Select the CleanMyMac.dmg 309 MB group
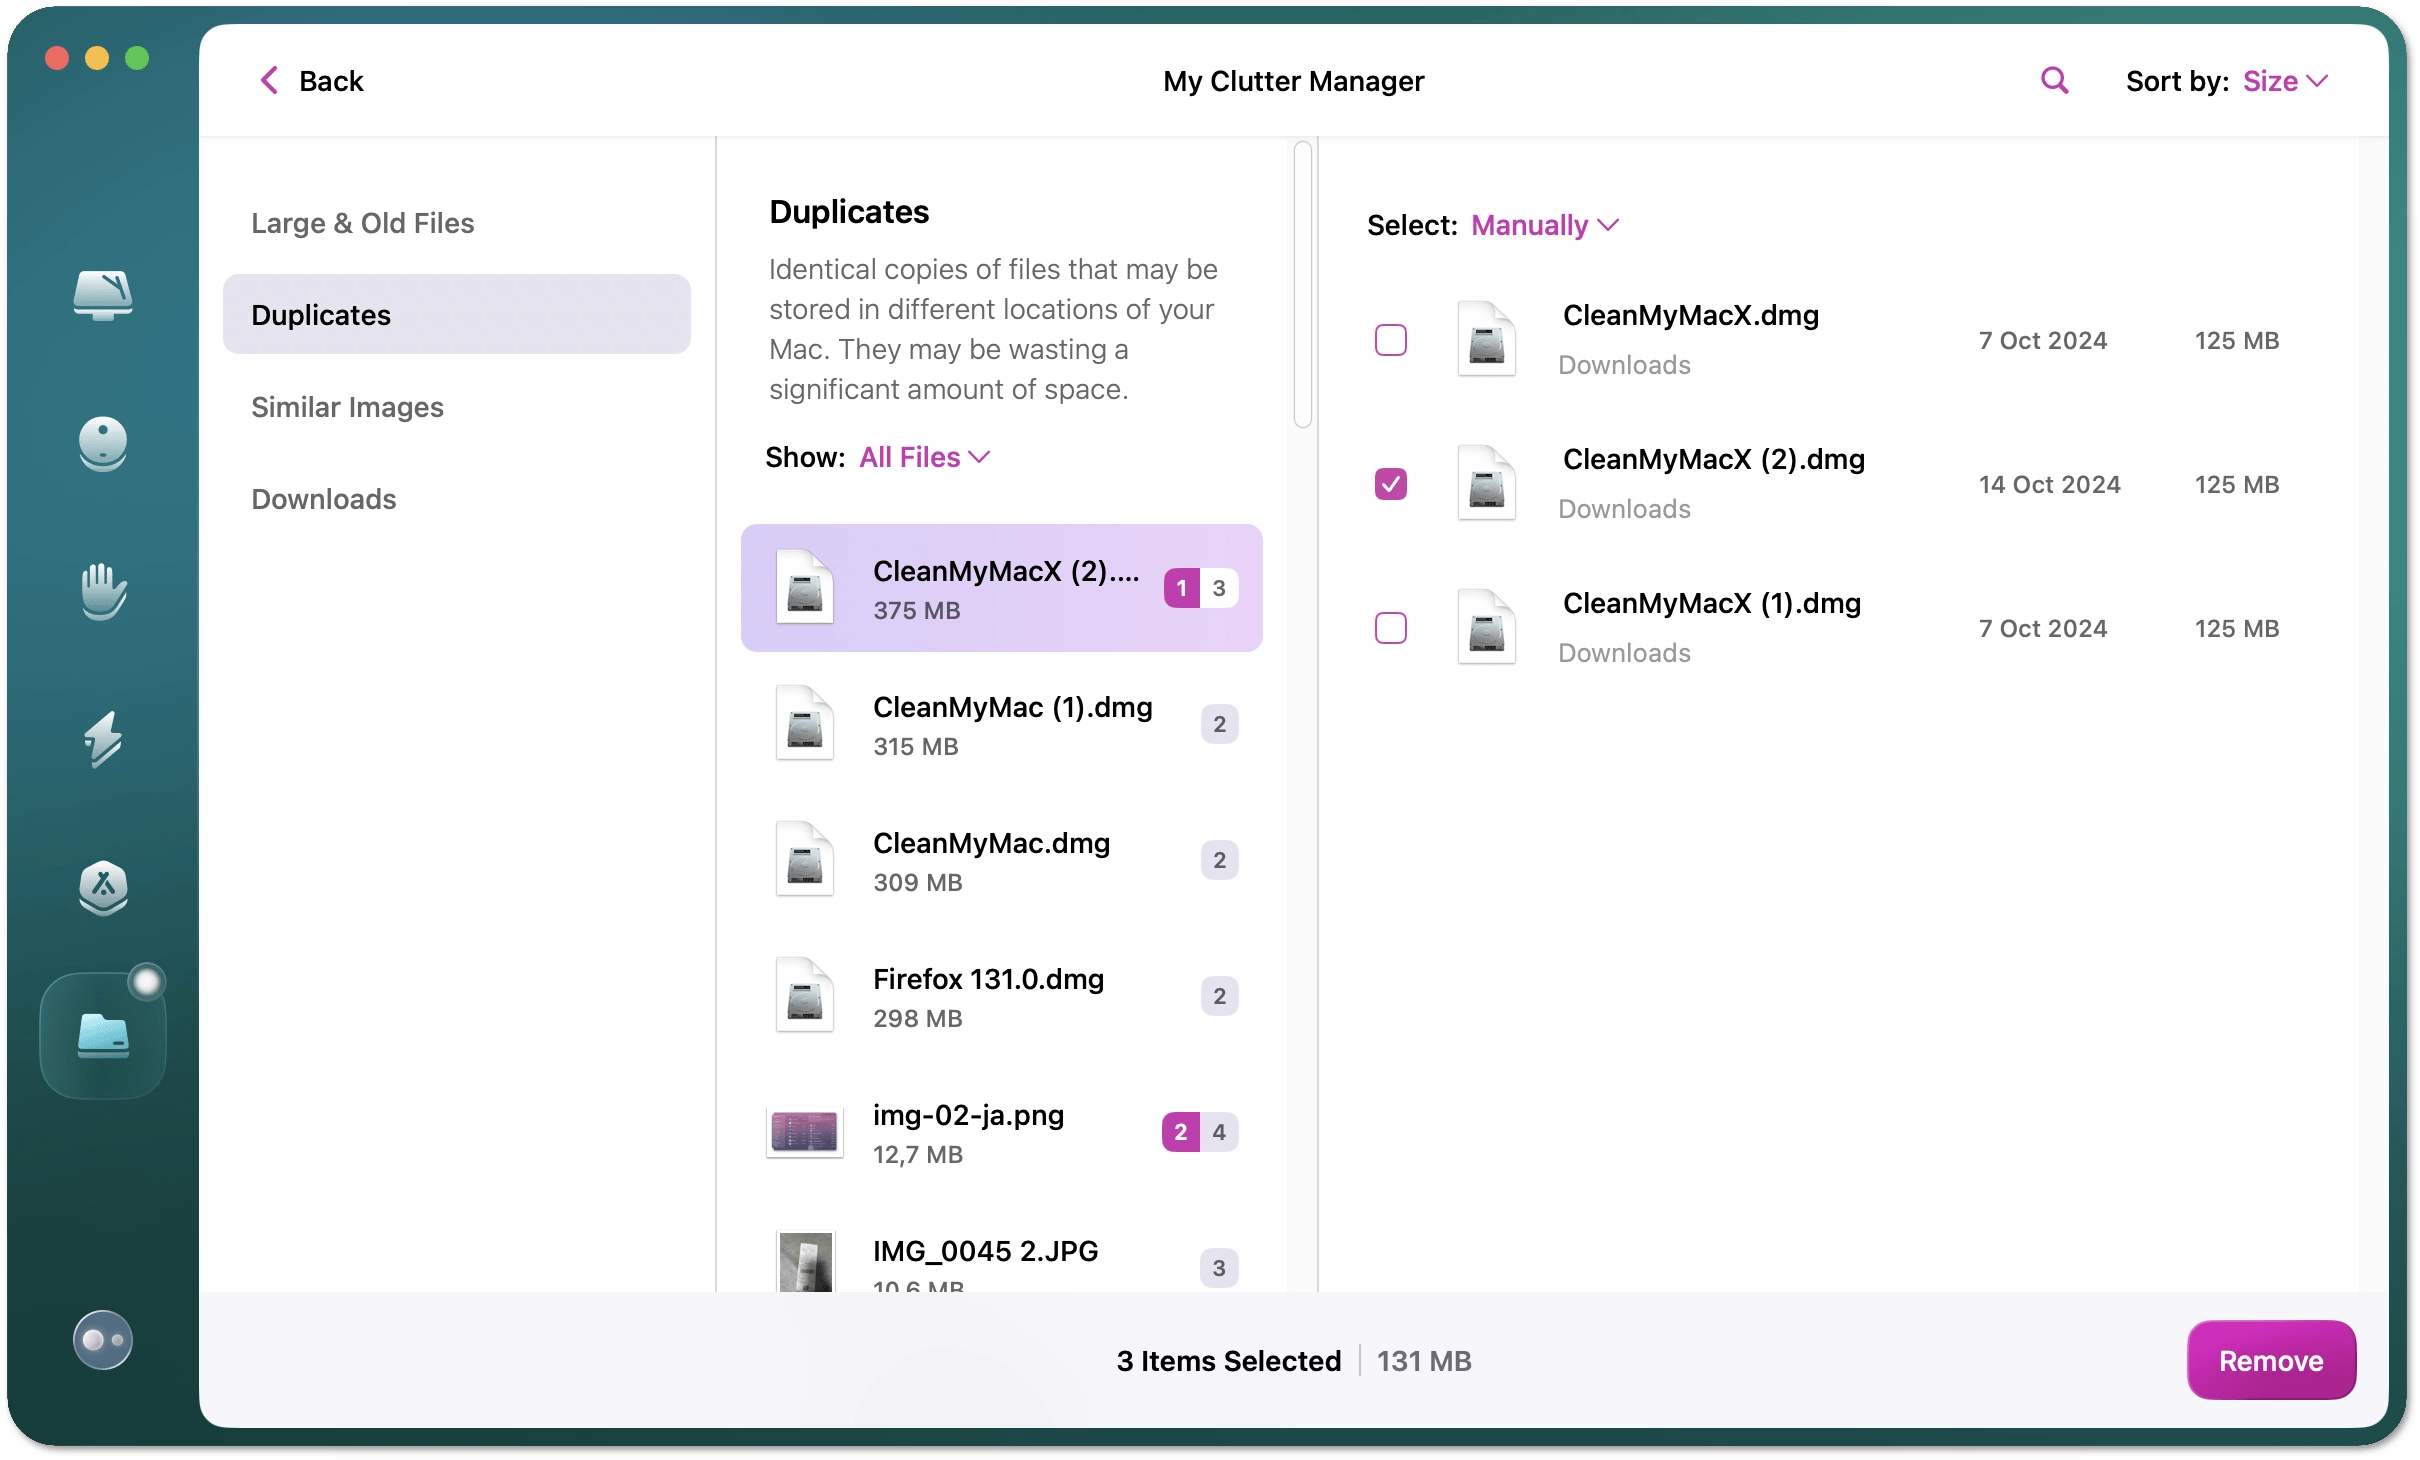The image size is (2420, 1460). coord(1002,860)
